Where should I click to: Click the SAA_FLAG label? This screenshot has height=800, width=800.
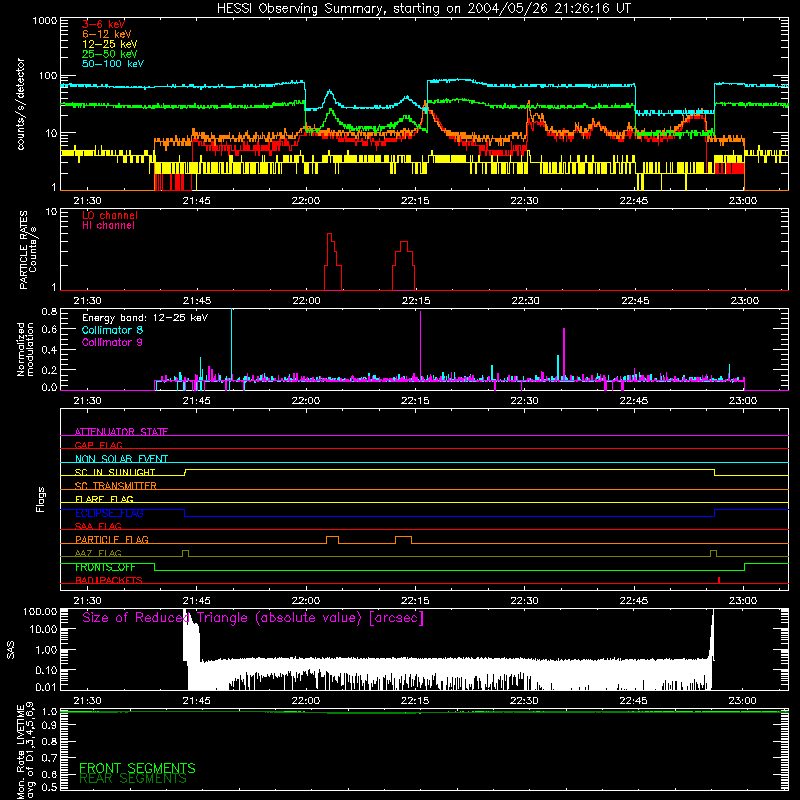(x=98, y=526)
